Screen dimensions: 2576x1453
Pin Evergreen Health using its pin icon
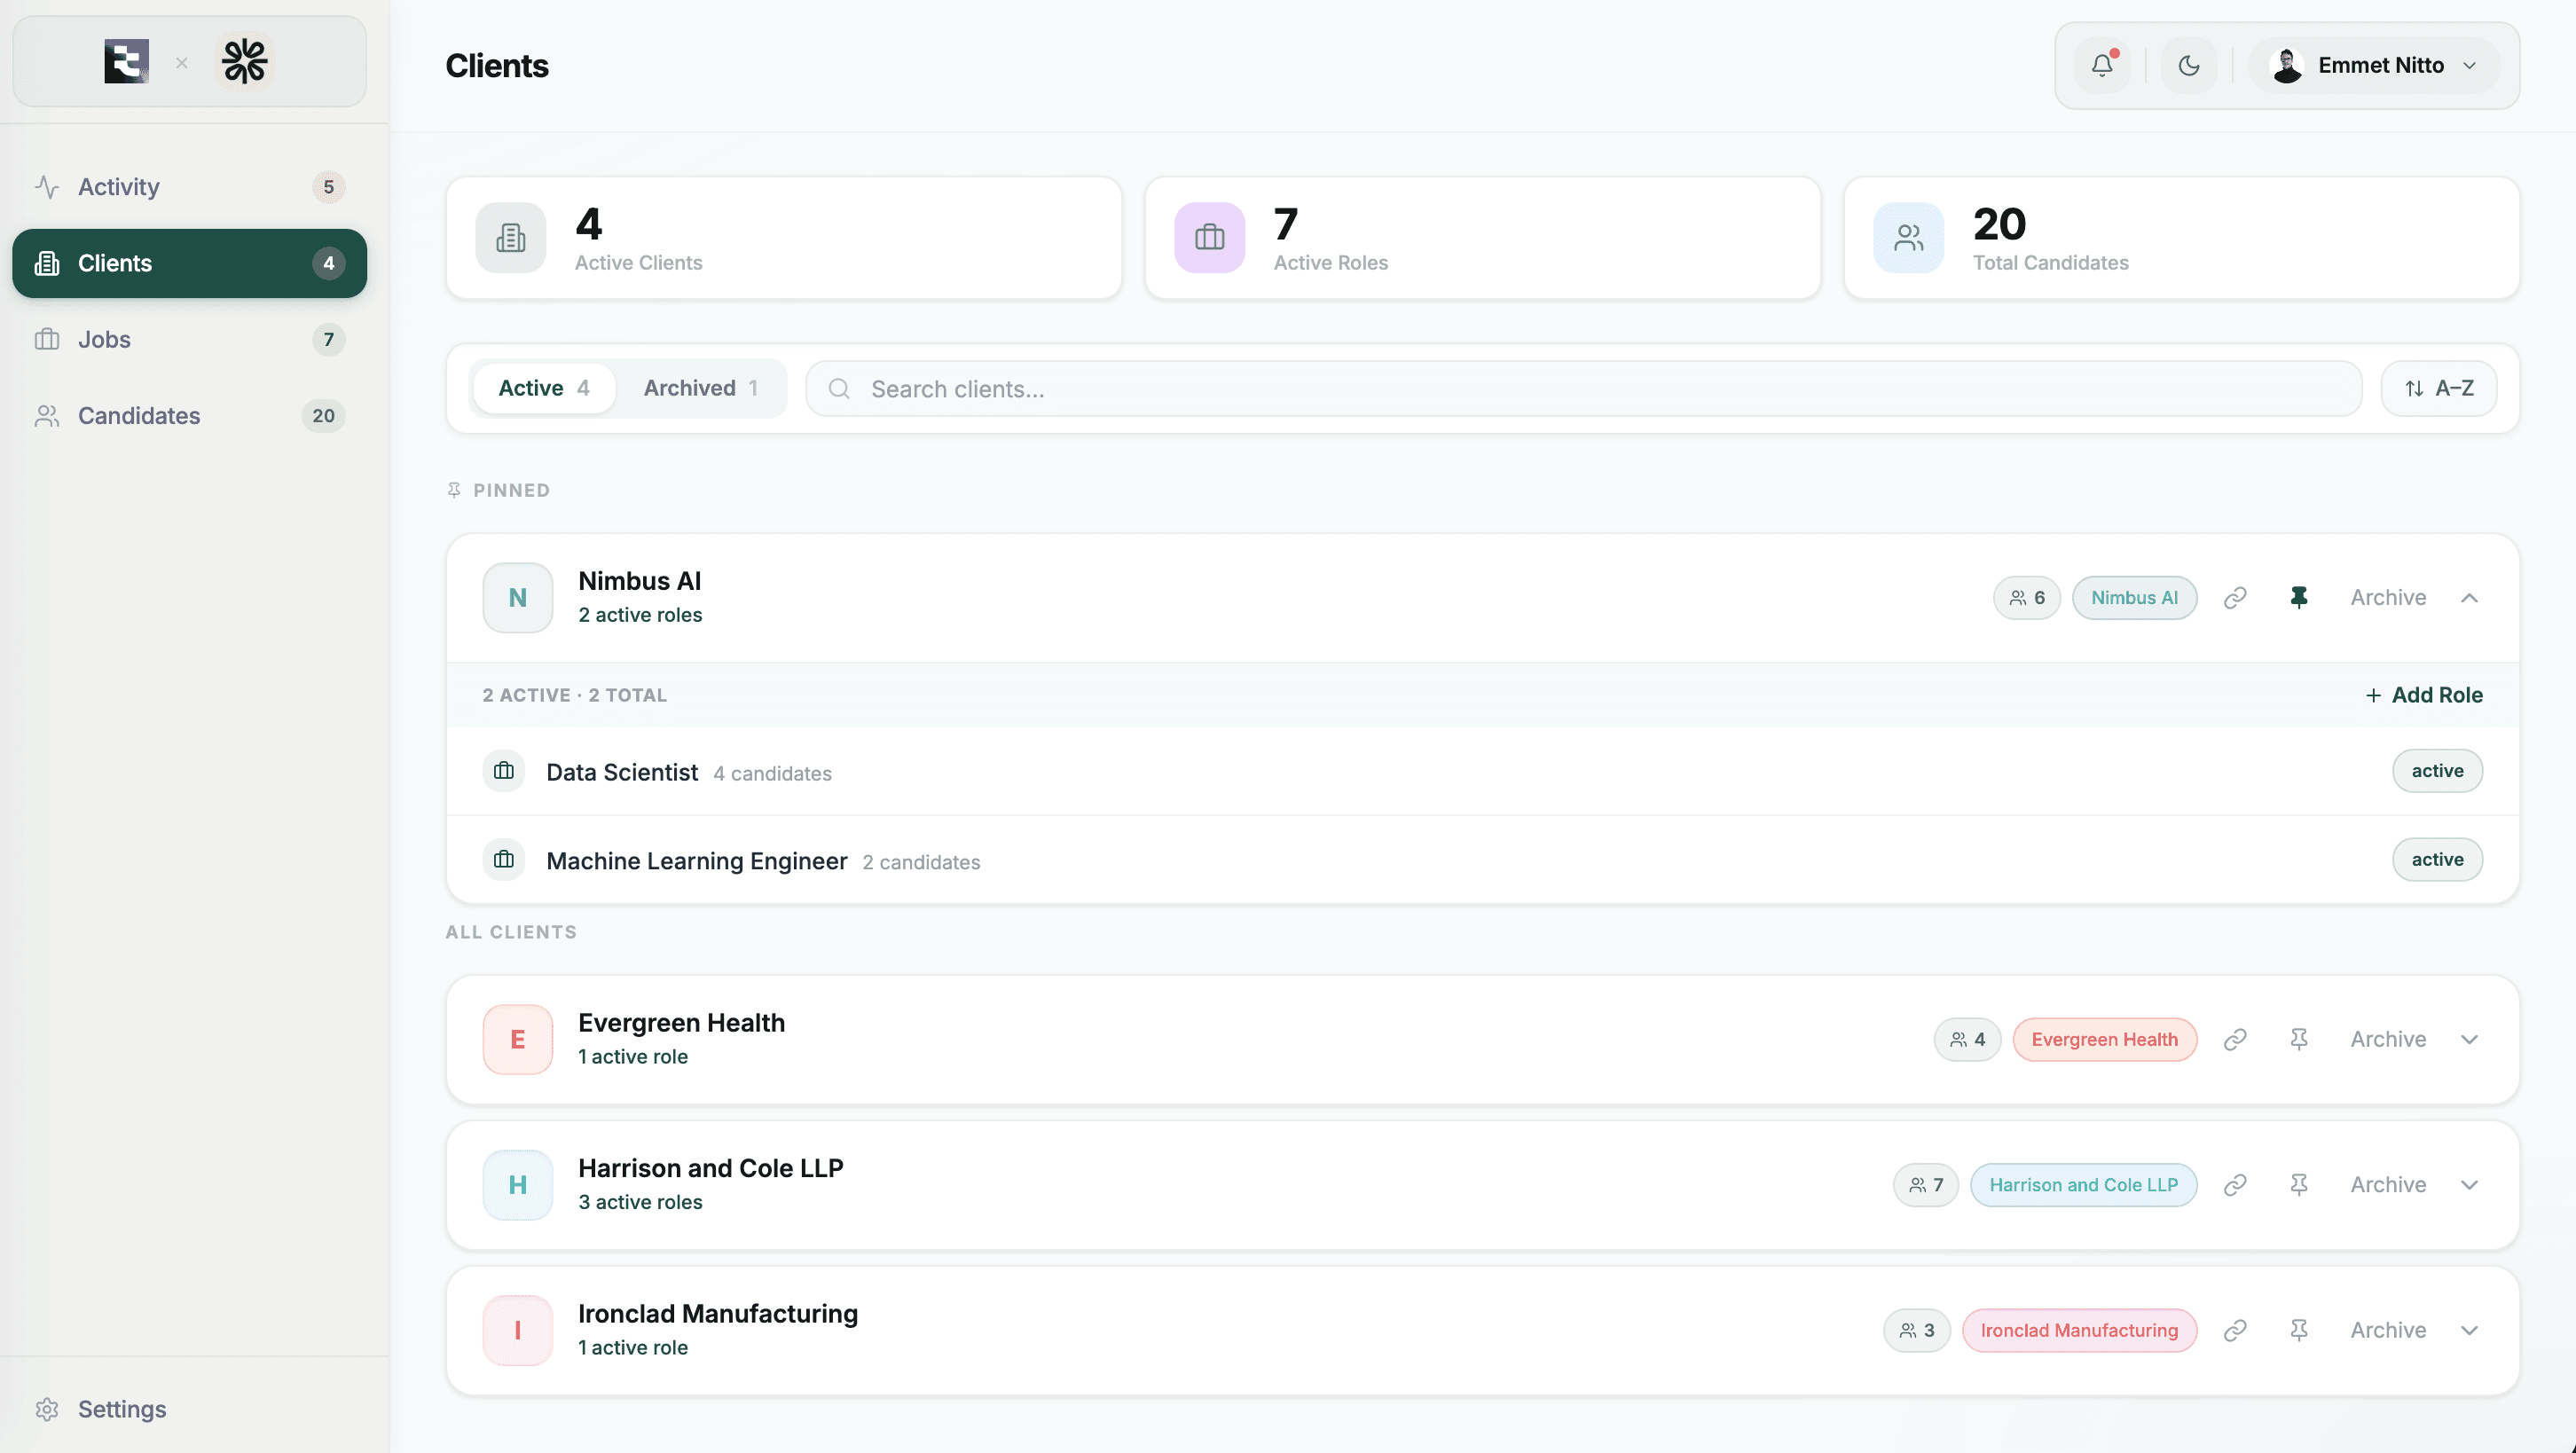pyautogui.click(x=2299, y=1039)
